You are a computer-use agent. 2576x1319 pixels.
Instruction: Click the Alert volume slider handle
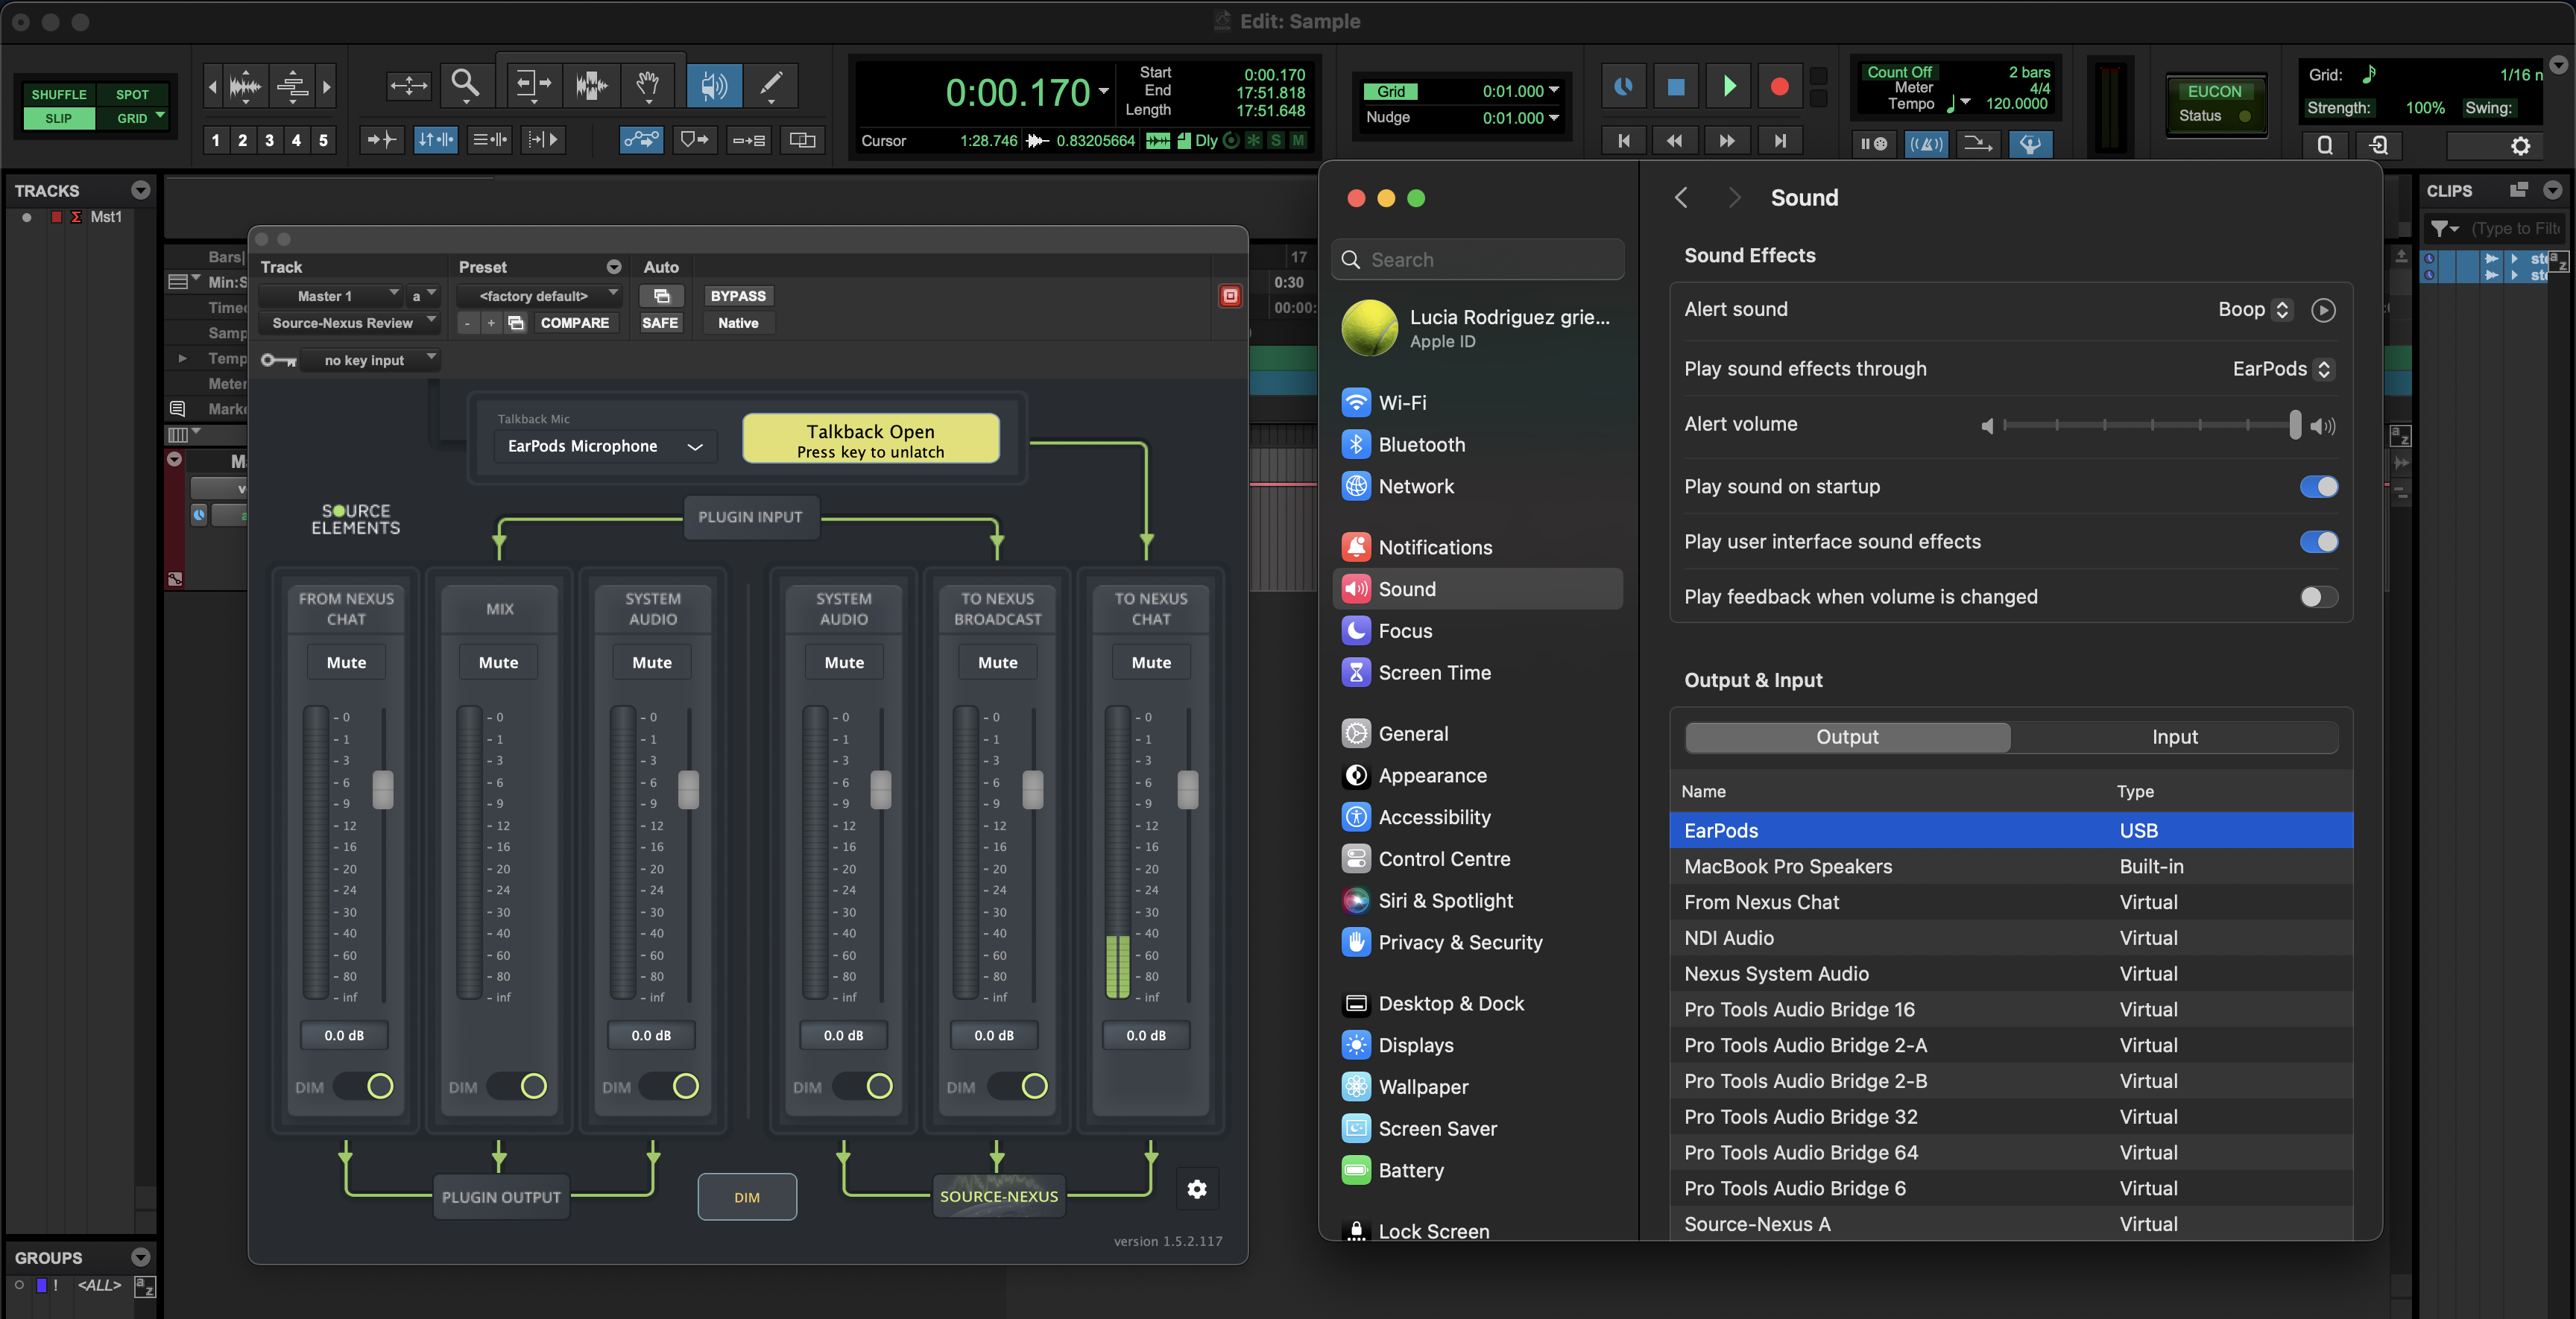(x=2294, y=425)
